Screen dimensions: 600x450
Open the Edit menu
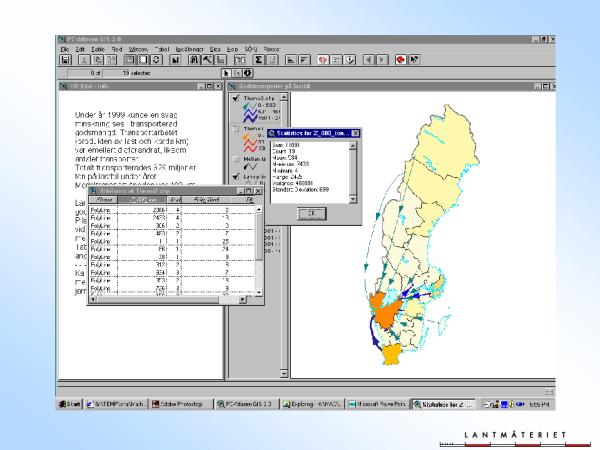tap(82, 48)
